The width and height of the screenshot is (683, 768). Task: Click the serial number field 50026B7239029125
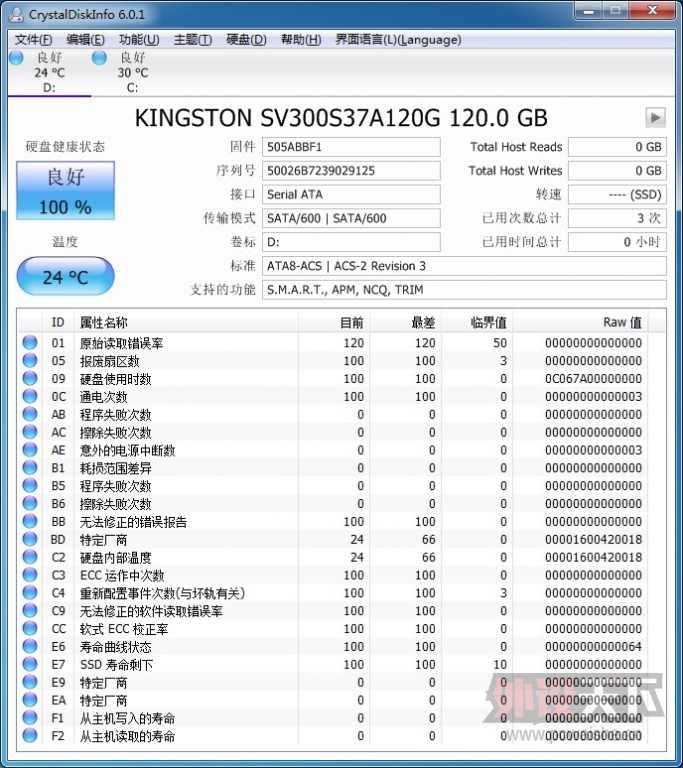click(351, 171)
